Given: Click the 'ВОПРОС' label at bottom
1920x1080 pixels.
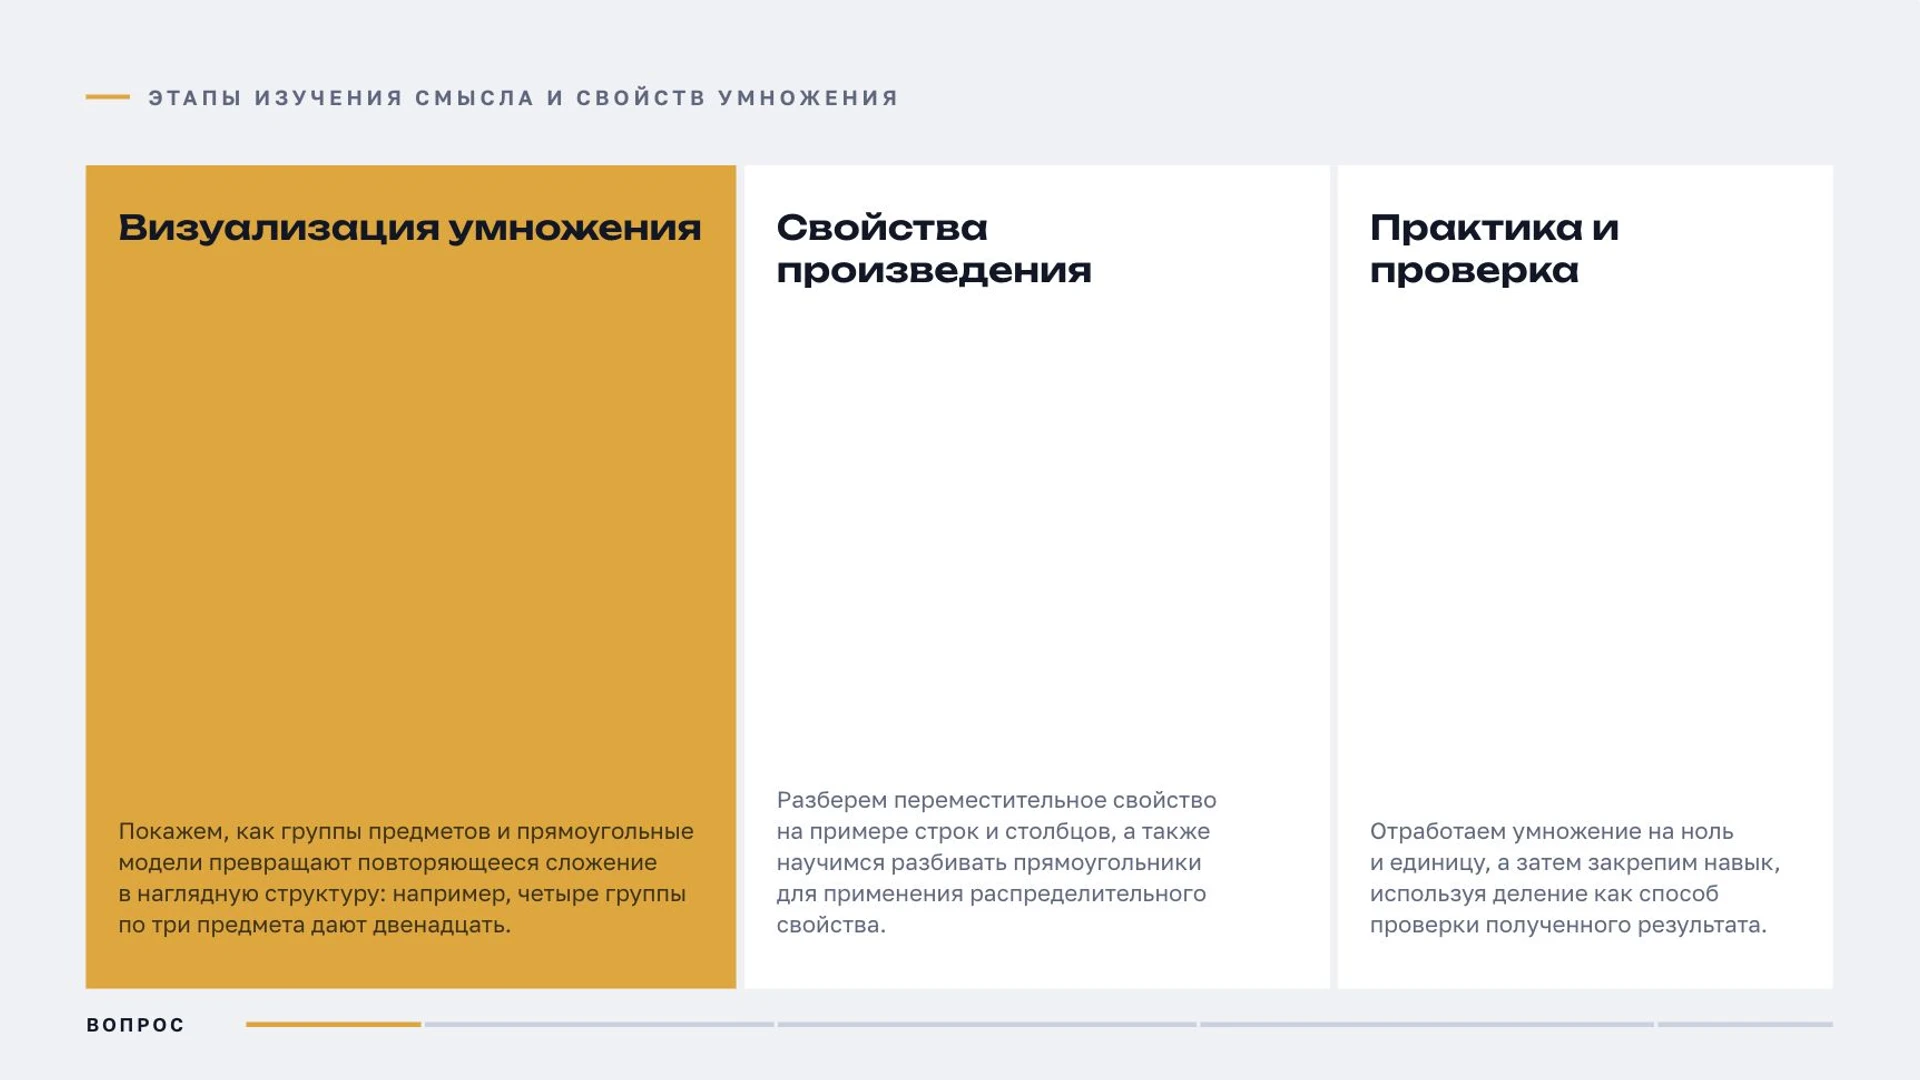Looking at the screenshot, I should coord(136,1025).
